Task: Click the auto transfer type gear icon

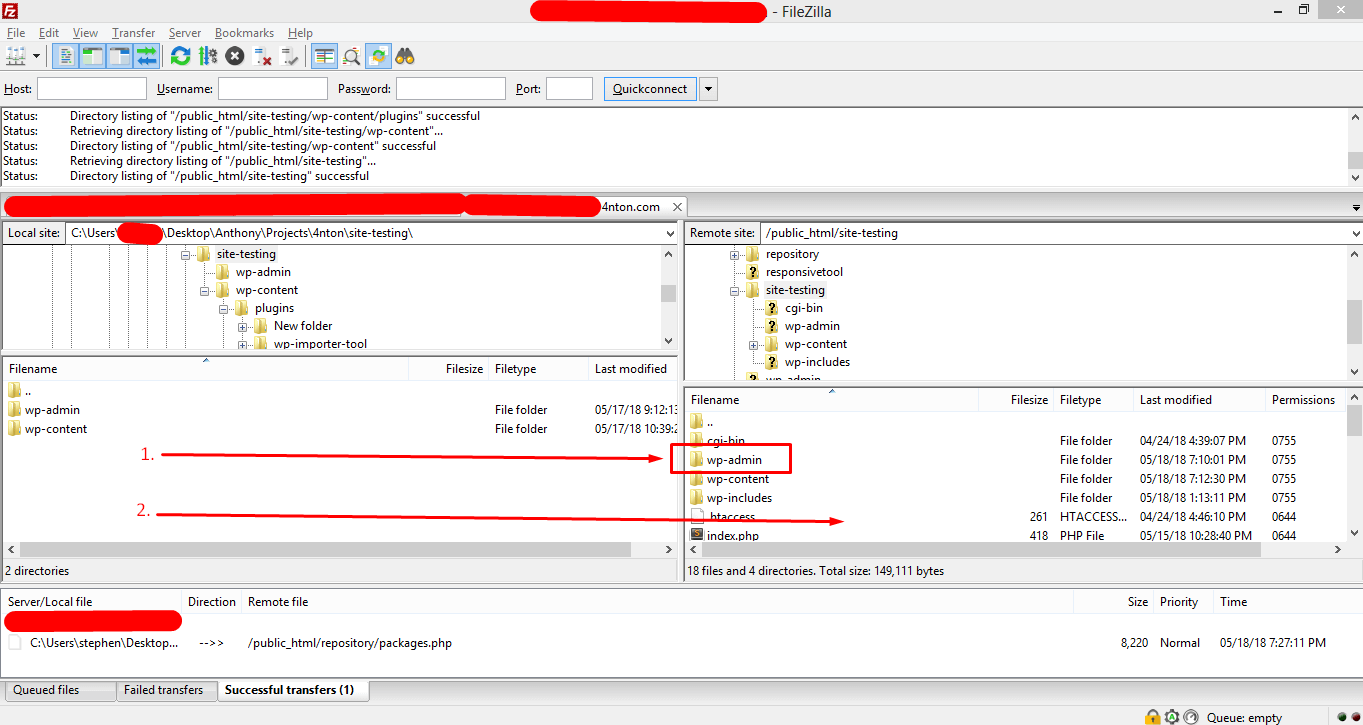Action: click(1172, 717)
